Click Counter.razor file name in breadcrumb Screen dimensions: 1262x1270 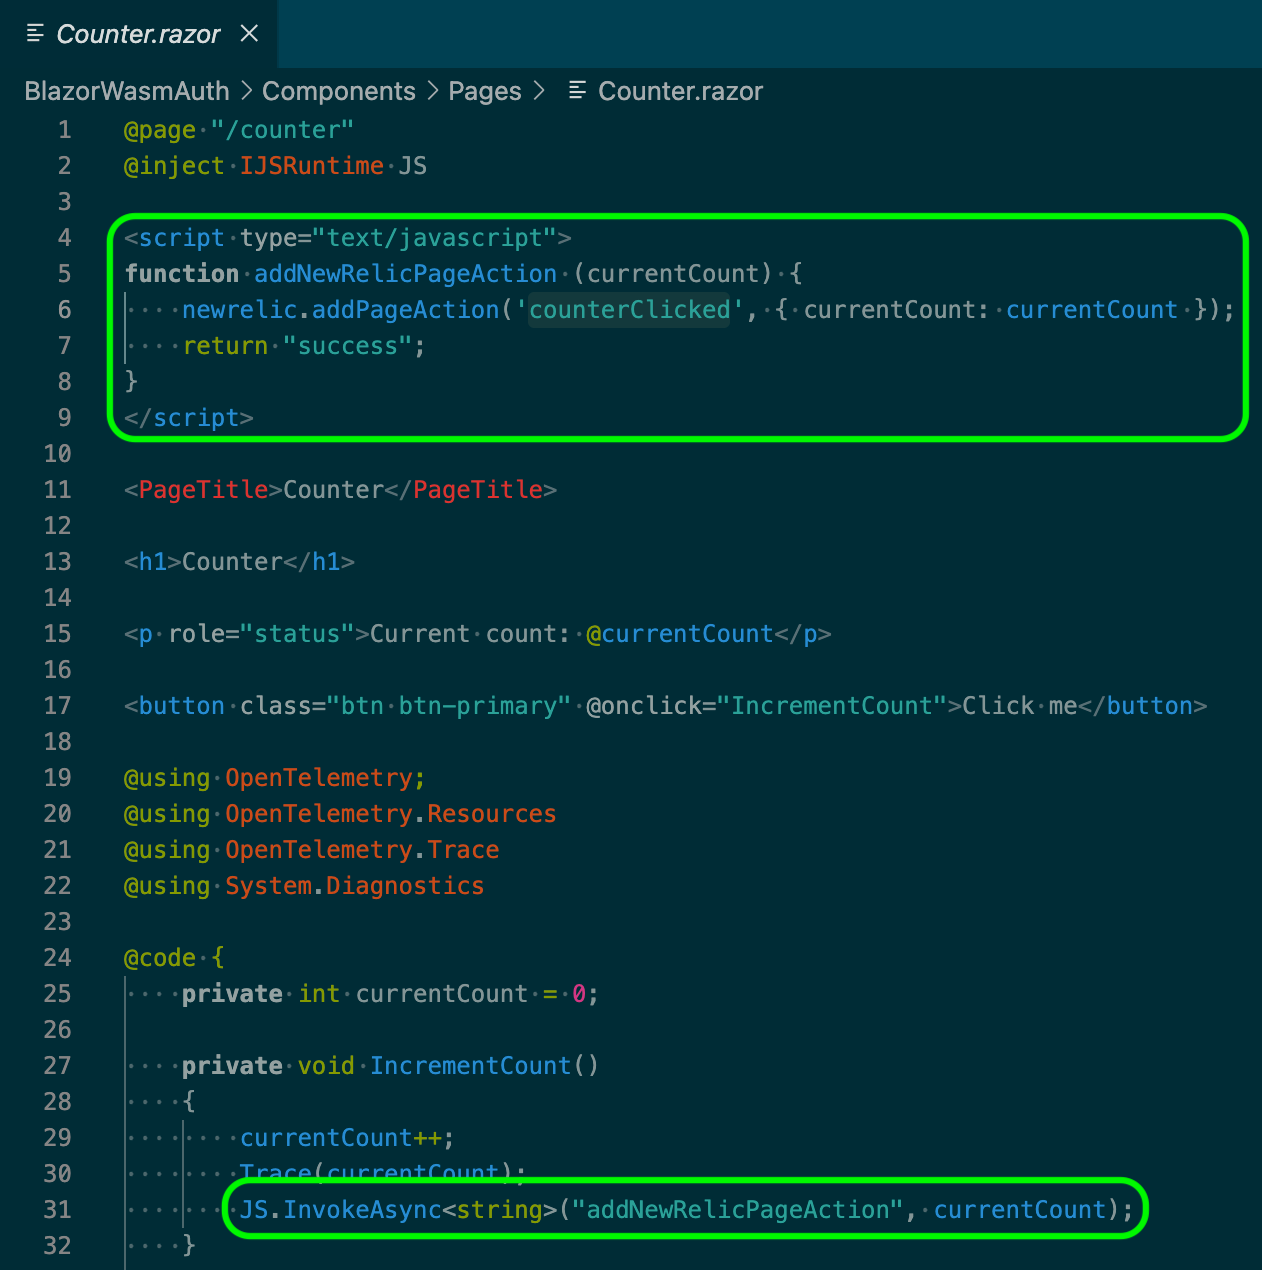point(680,91)
